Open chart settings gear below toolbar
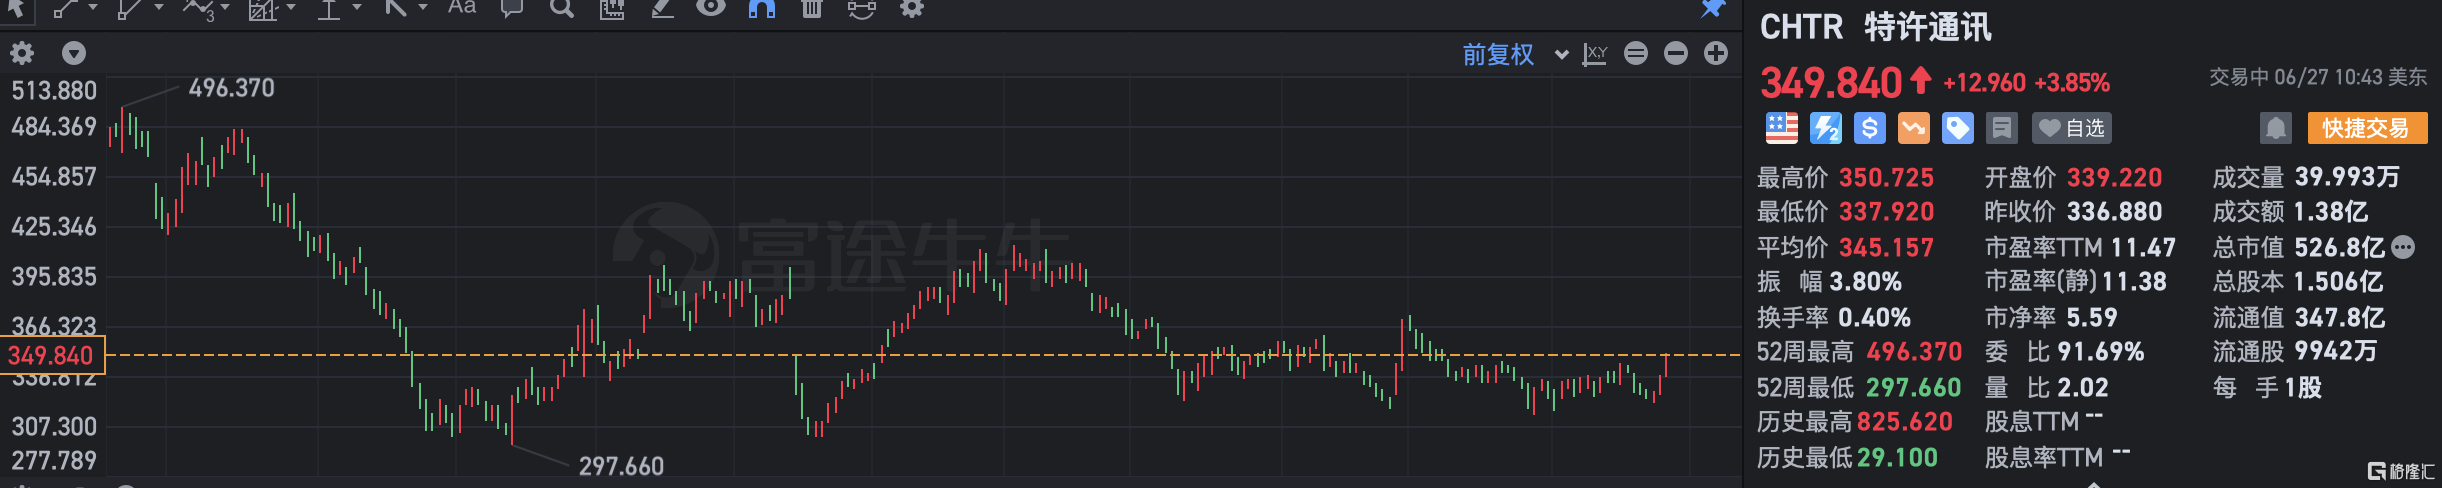Screen dimensions: 2442x488 [x=22, y=53]
